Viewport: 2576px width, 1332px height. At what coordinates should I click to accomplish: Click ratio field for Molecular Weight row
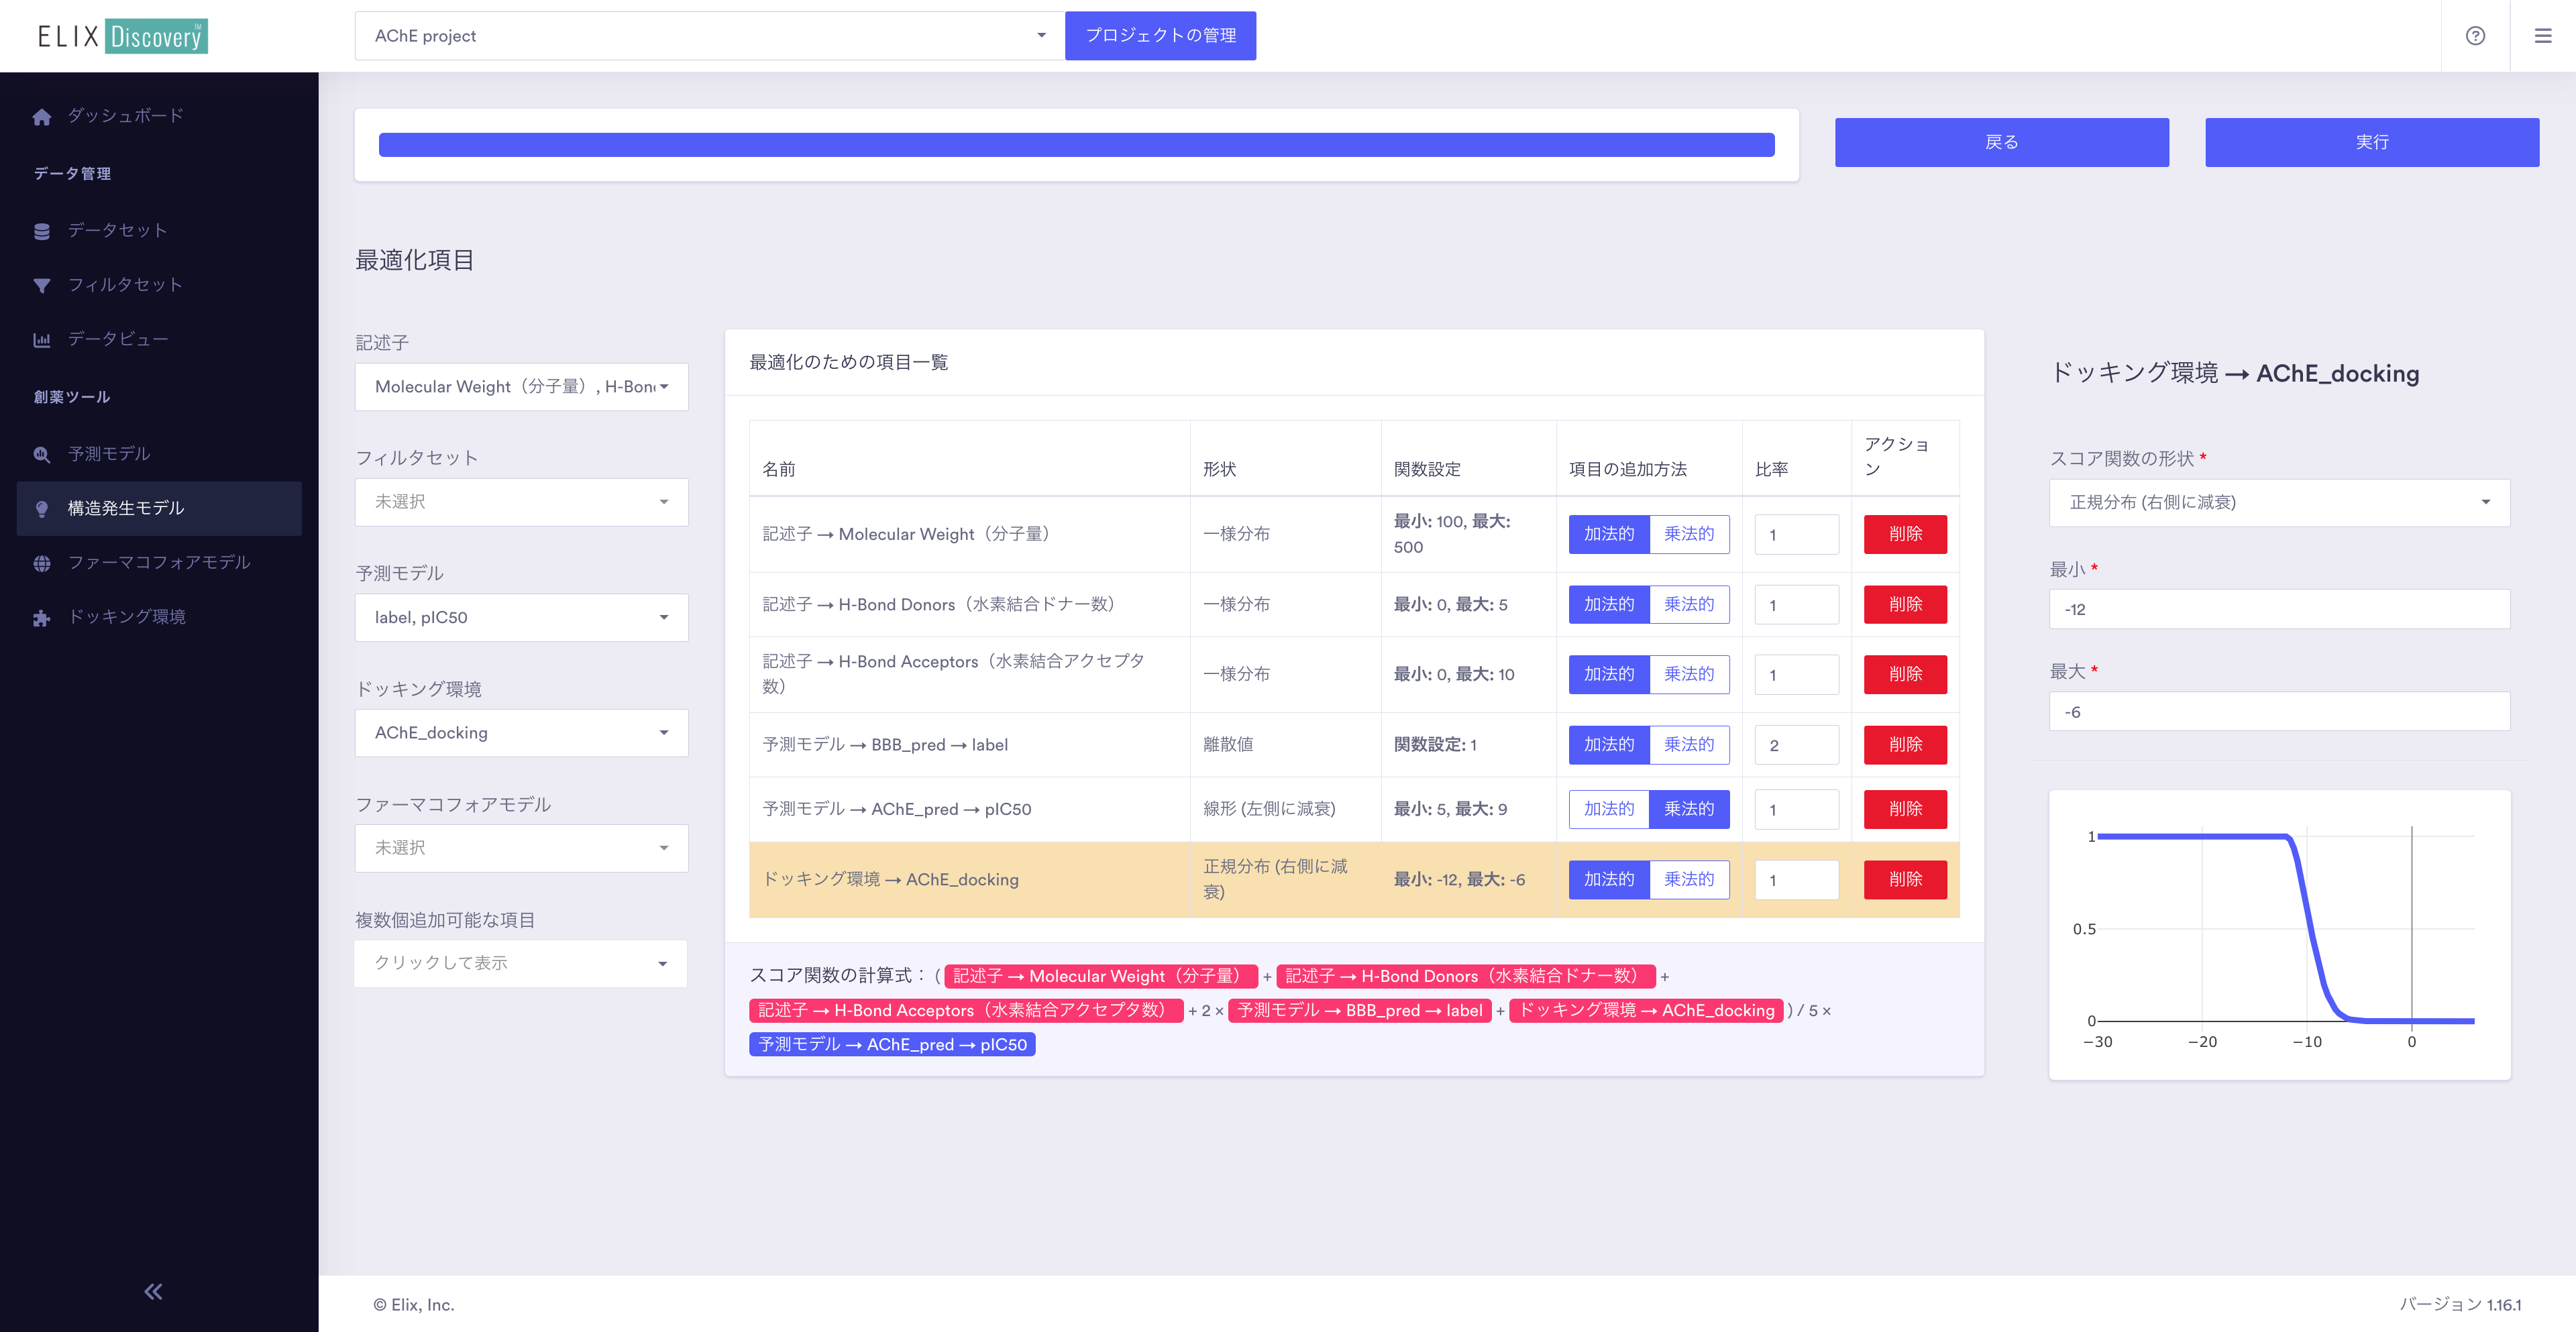click(x=1796, y=535)
